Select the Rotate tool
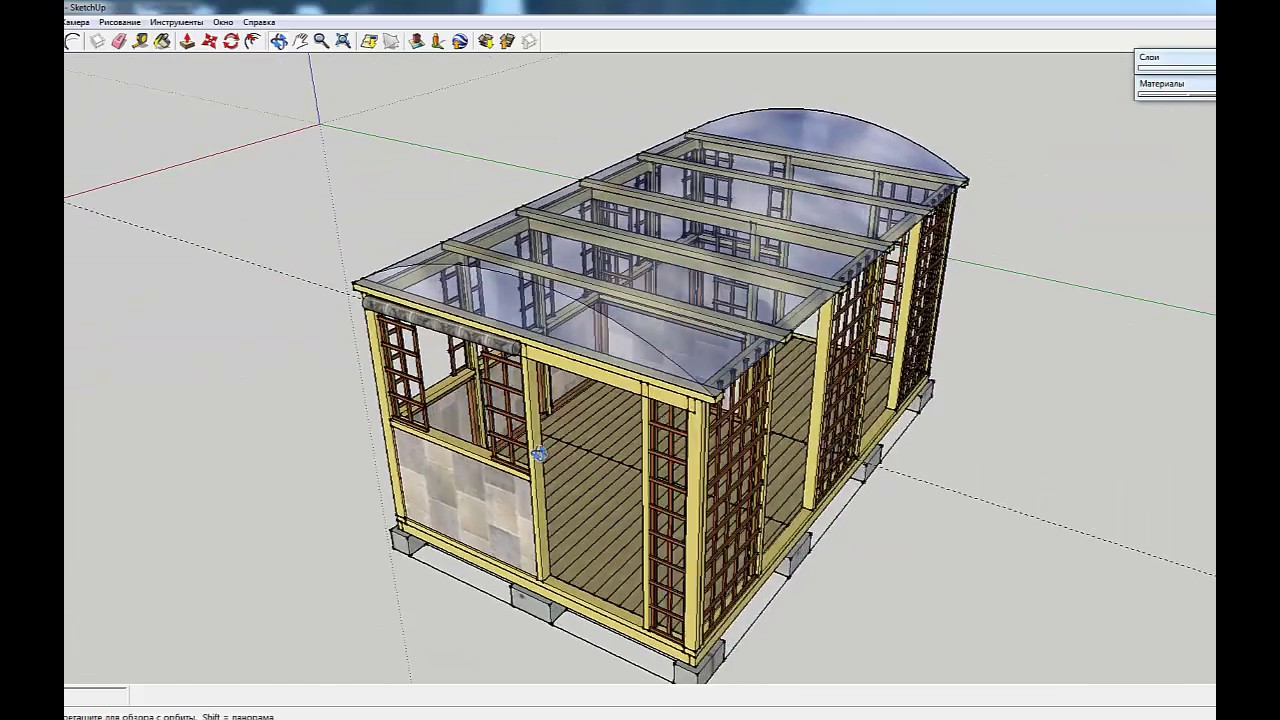 click(x=231, y=41)
